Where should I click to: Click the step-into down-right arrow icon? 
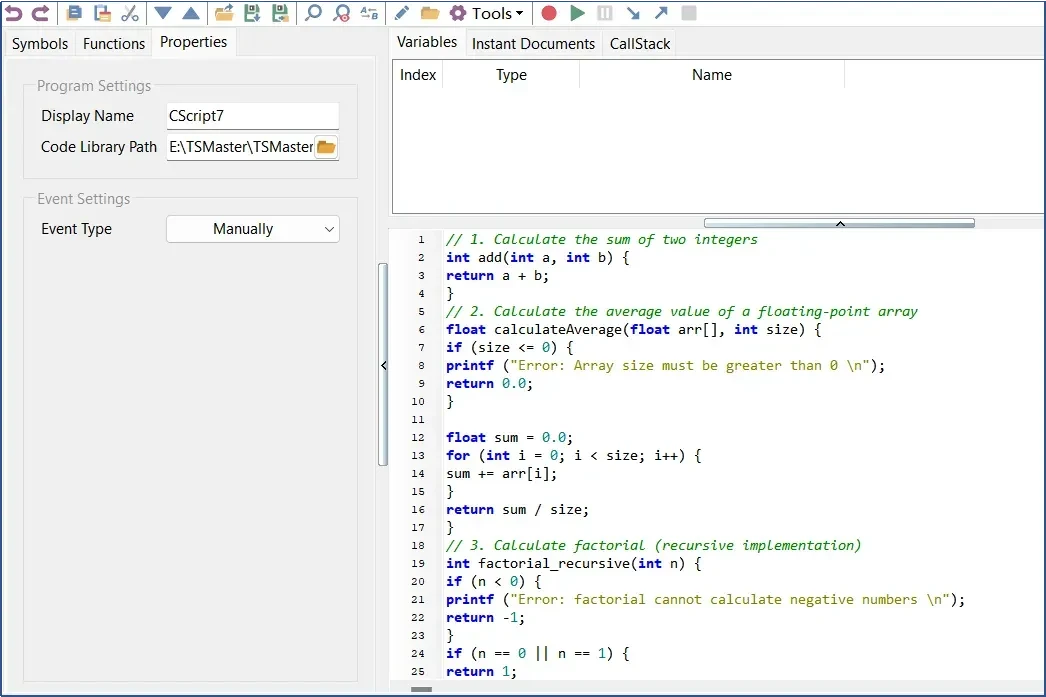pos(633,13)
